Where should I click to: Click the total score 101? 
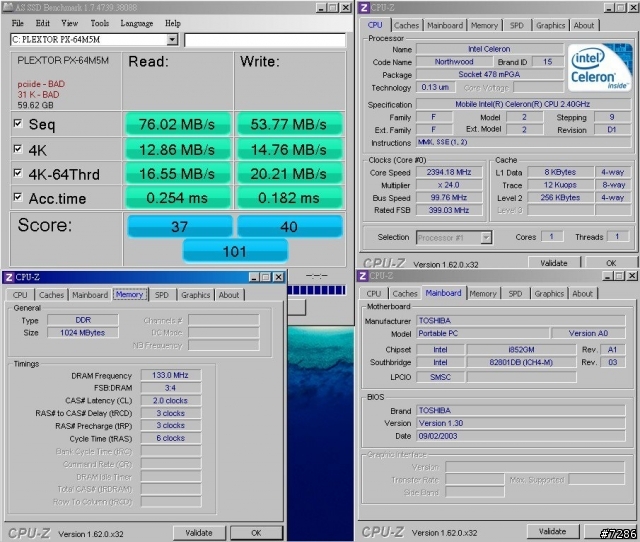[x=235, y=251]
